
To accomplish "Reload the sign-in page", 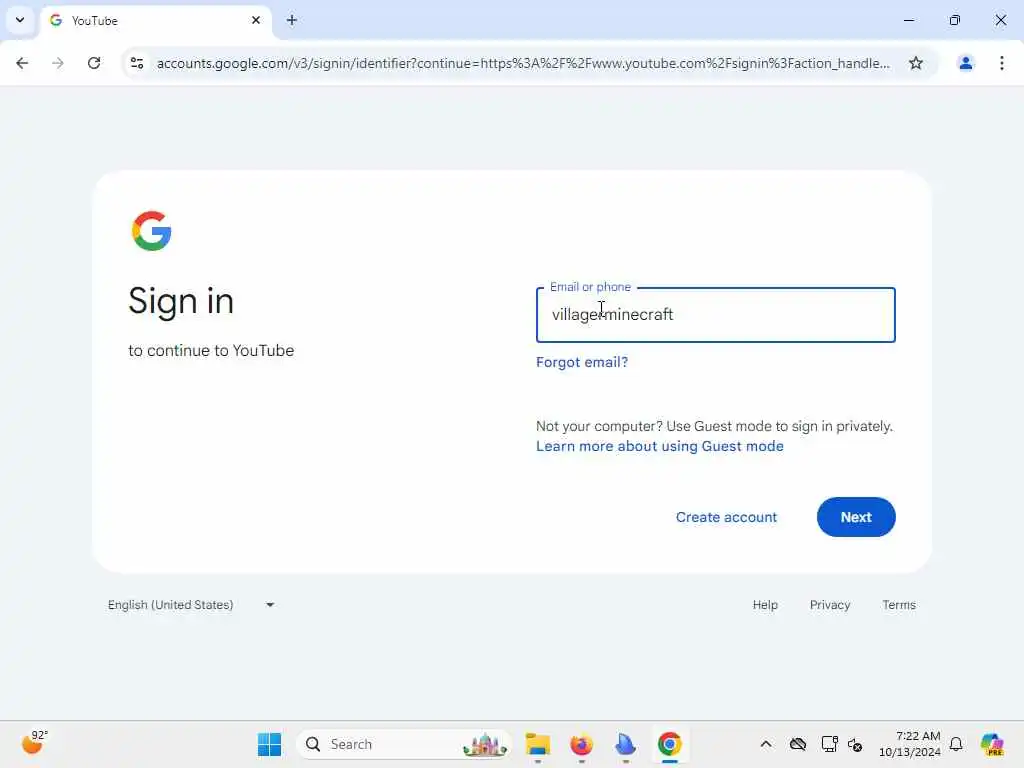I will click(94, 63).
